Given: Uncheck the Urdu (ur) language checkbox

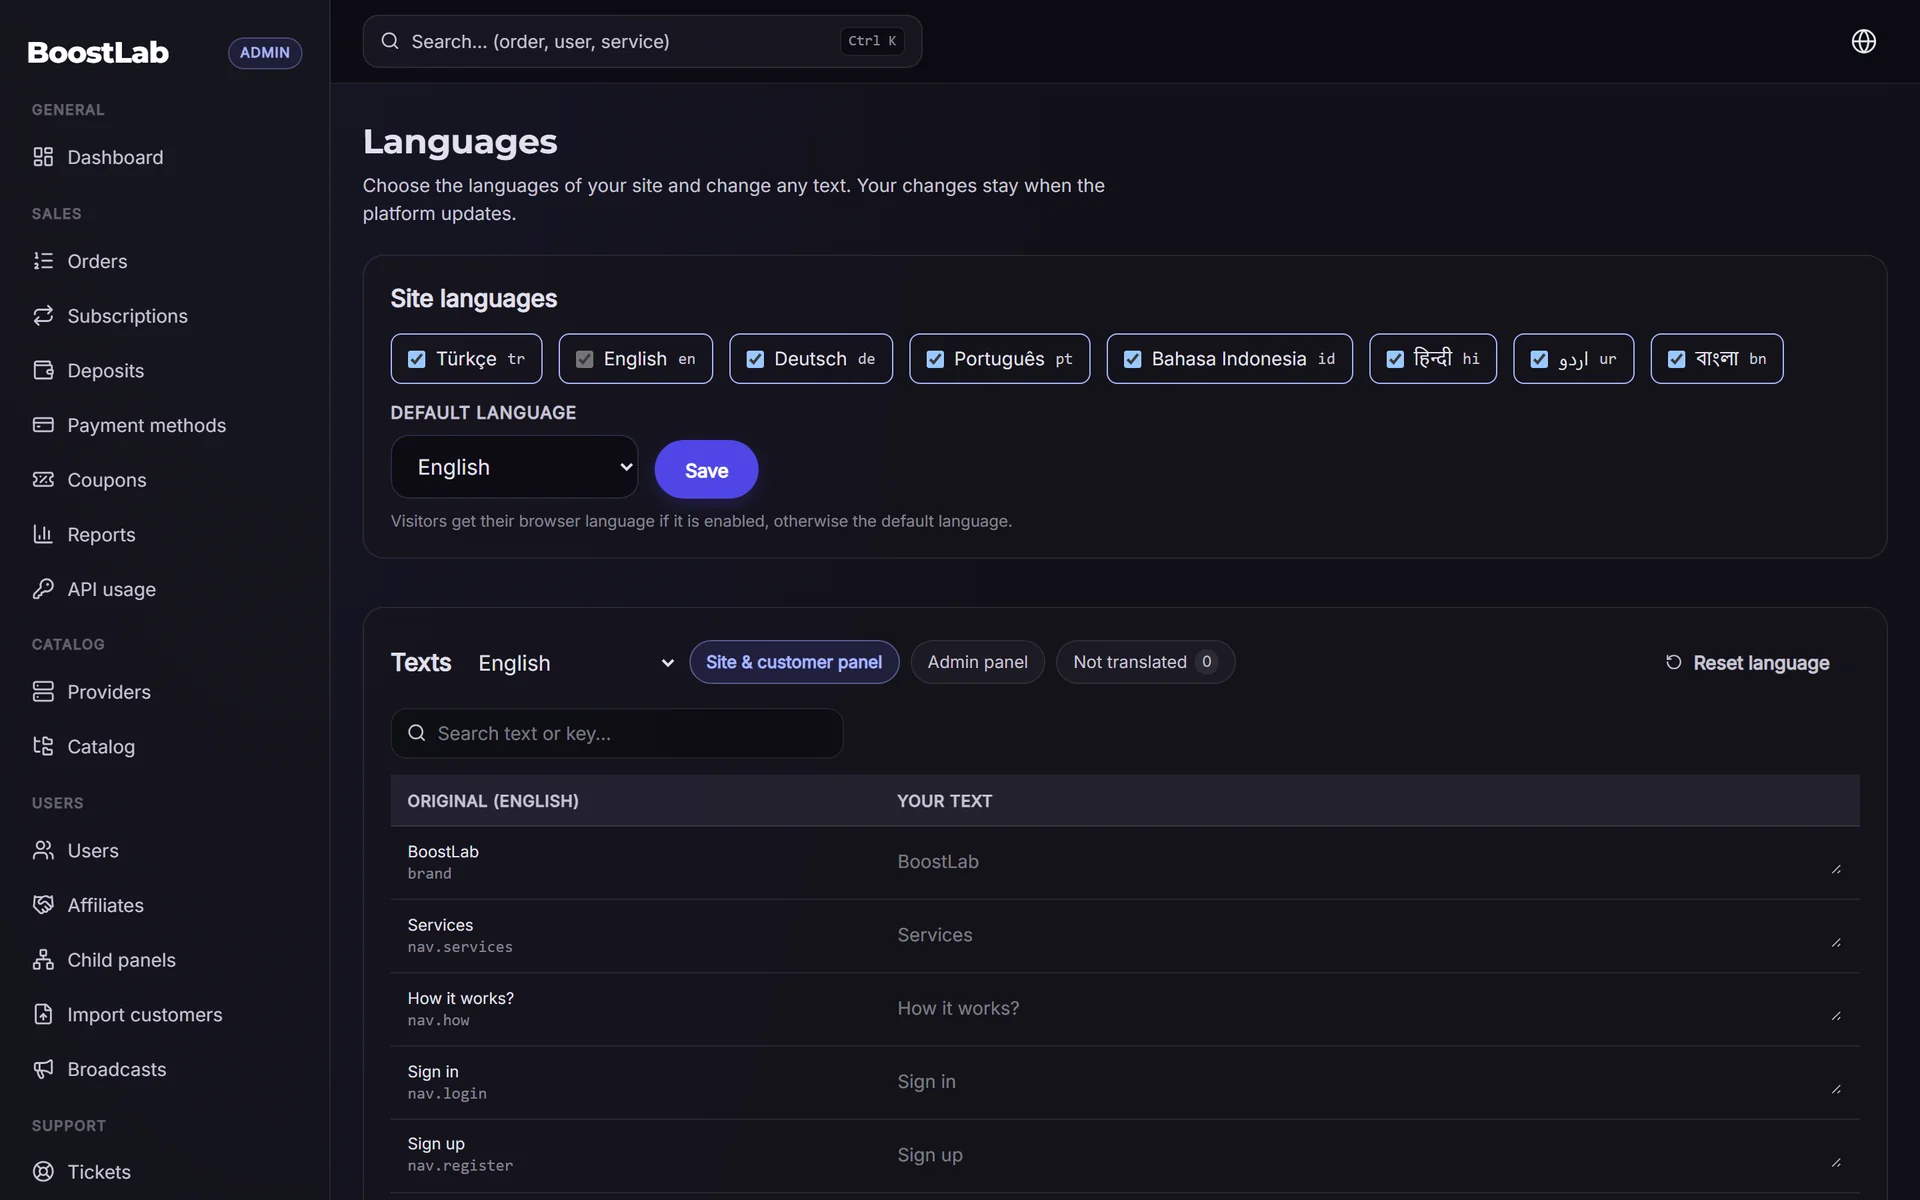Looking at the screenshot, I should click(1539, 359).
